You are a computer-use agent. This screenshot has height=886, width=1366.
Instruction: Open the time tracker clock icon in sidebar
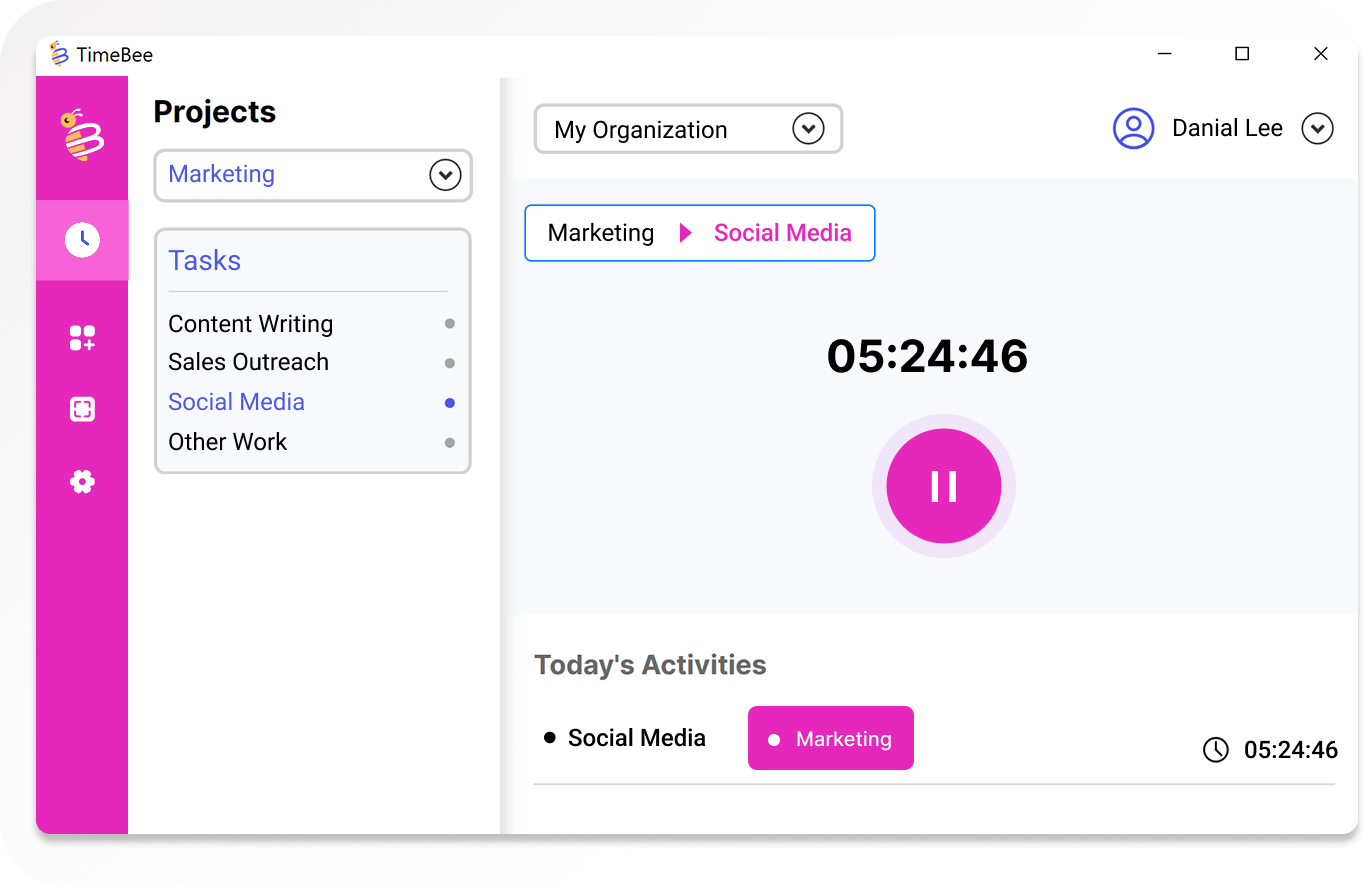tap(82, 240)
